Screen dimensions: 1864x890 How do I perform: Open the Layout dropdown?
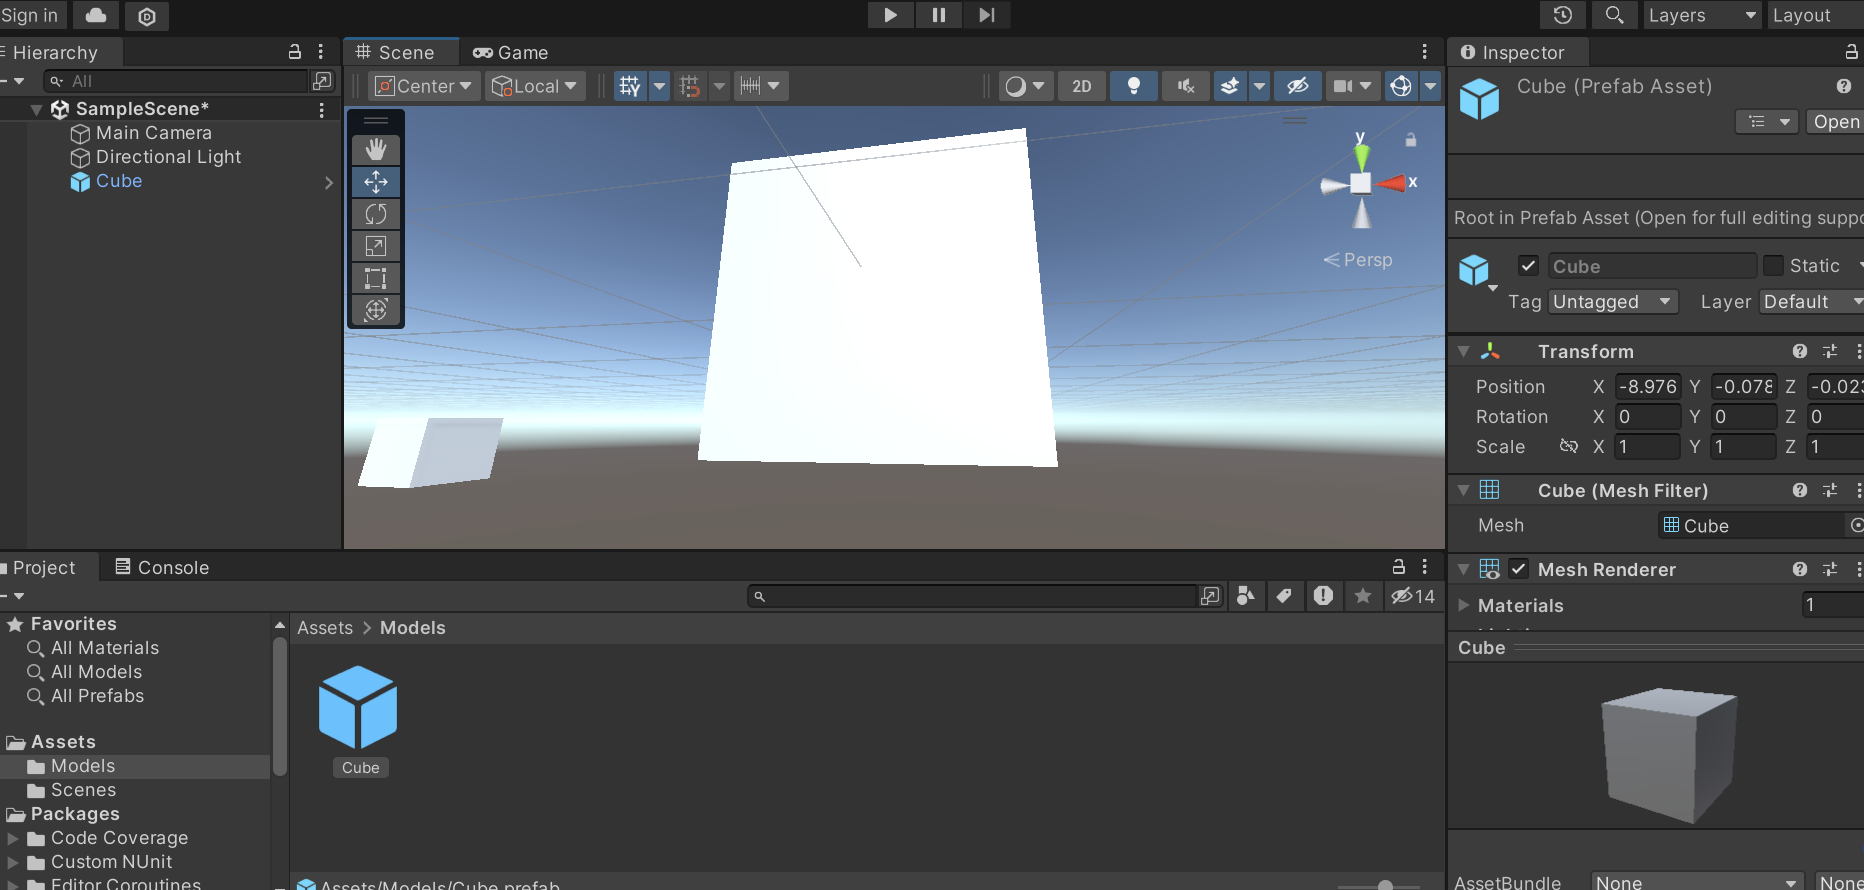(1815, 15)
